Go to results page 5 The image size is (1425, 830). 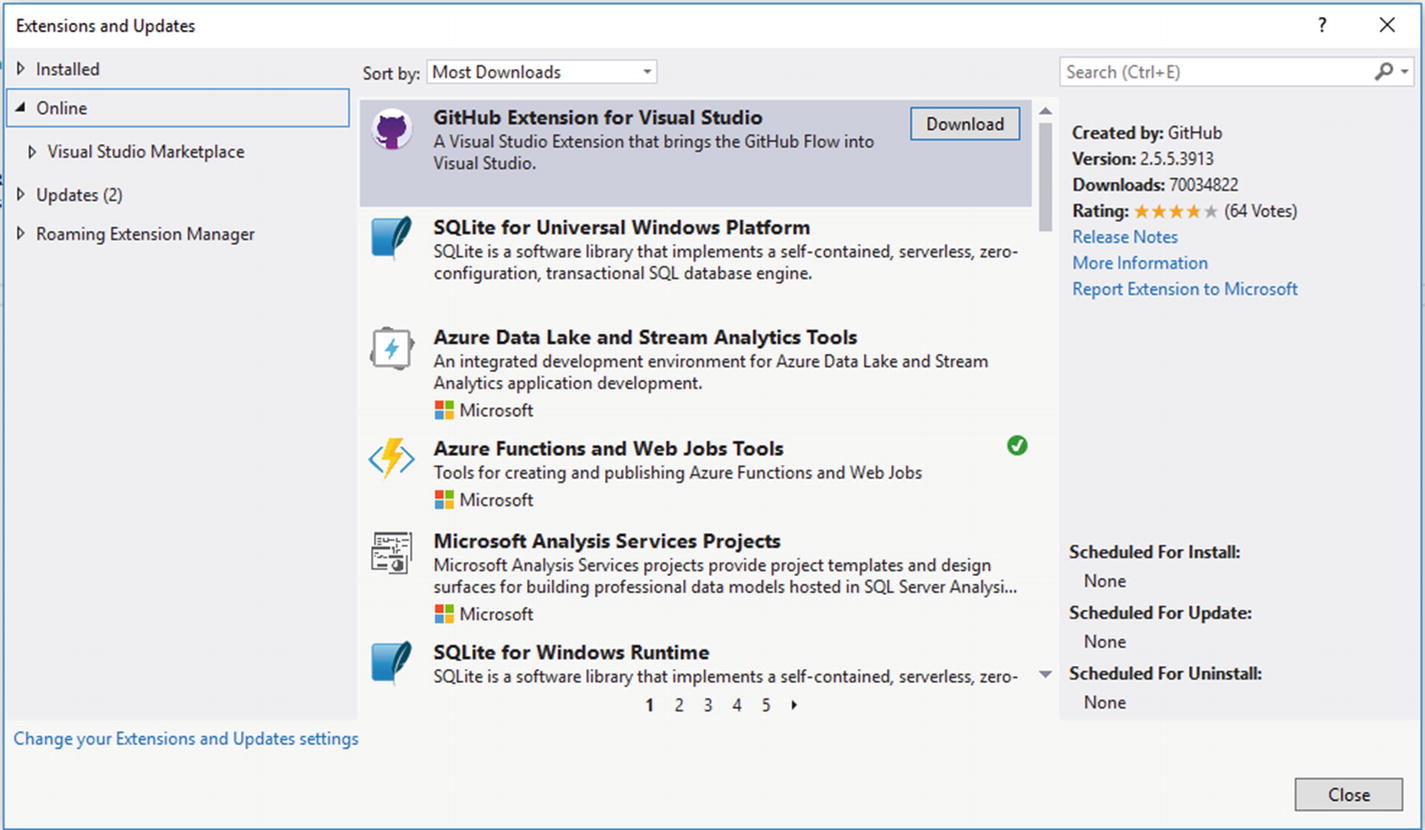pyautogui.click(x=766, y=705)
